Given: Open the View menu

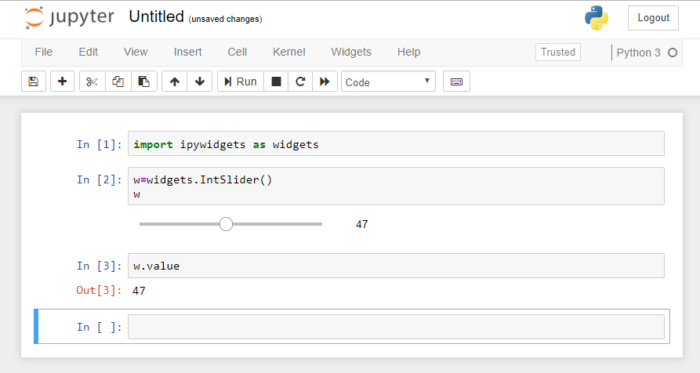Looking at the screenshot, I should 136,52.
